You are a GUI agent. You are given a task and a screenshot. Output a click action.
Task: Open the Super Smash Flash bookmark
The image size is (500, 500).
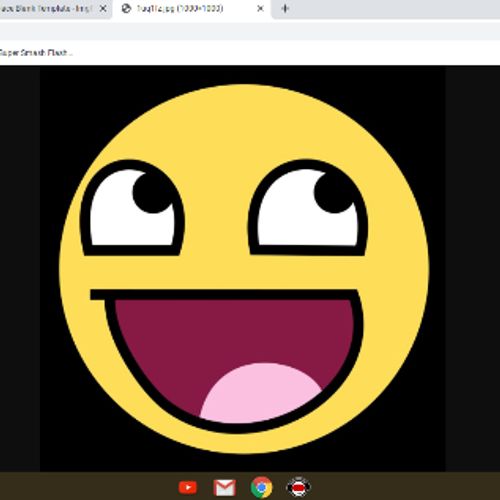coord(36,53)
